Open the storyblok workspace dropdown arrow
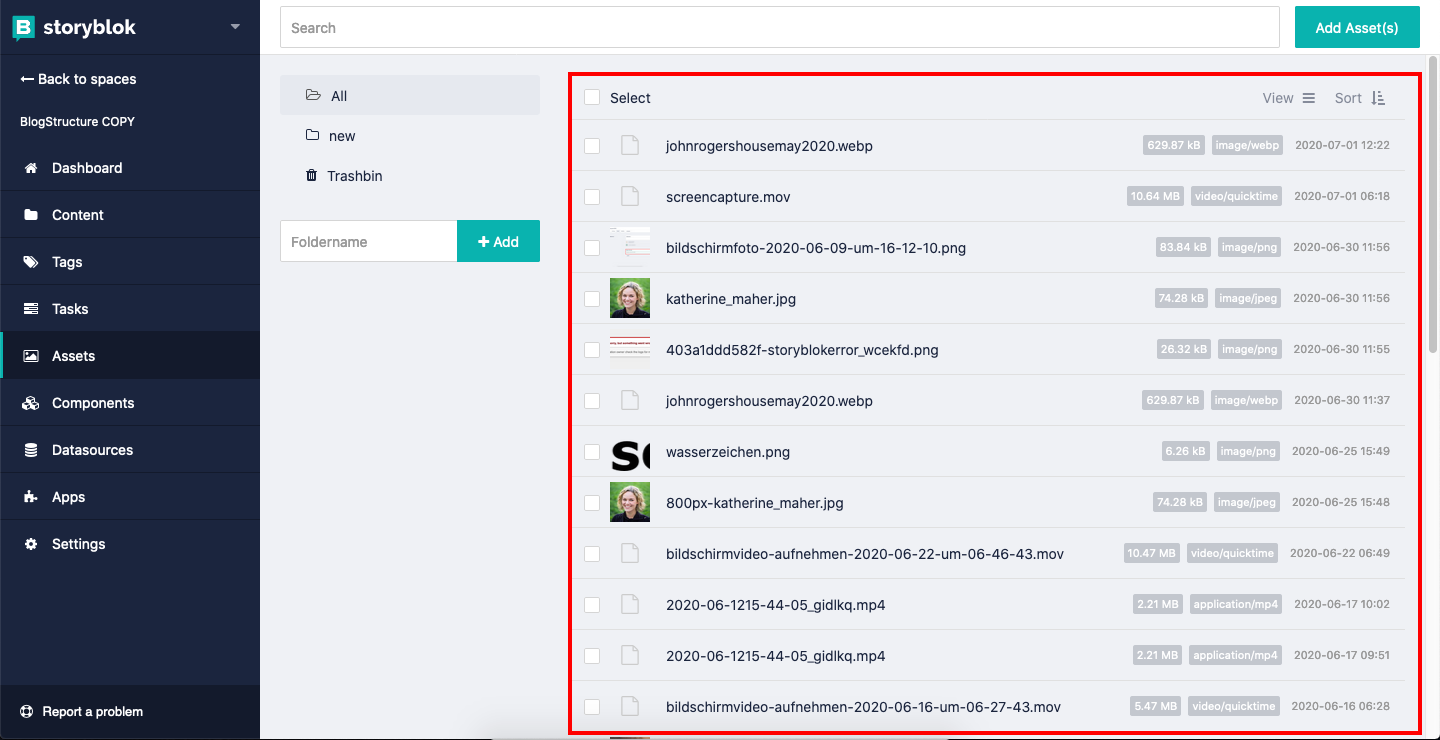1440x740 pixels. tap(235, 27)
